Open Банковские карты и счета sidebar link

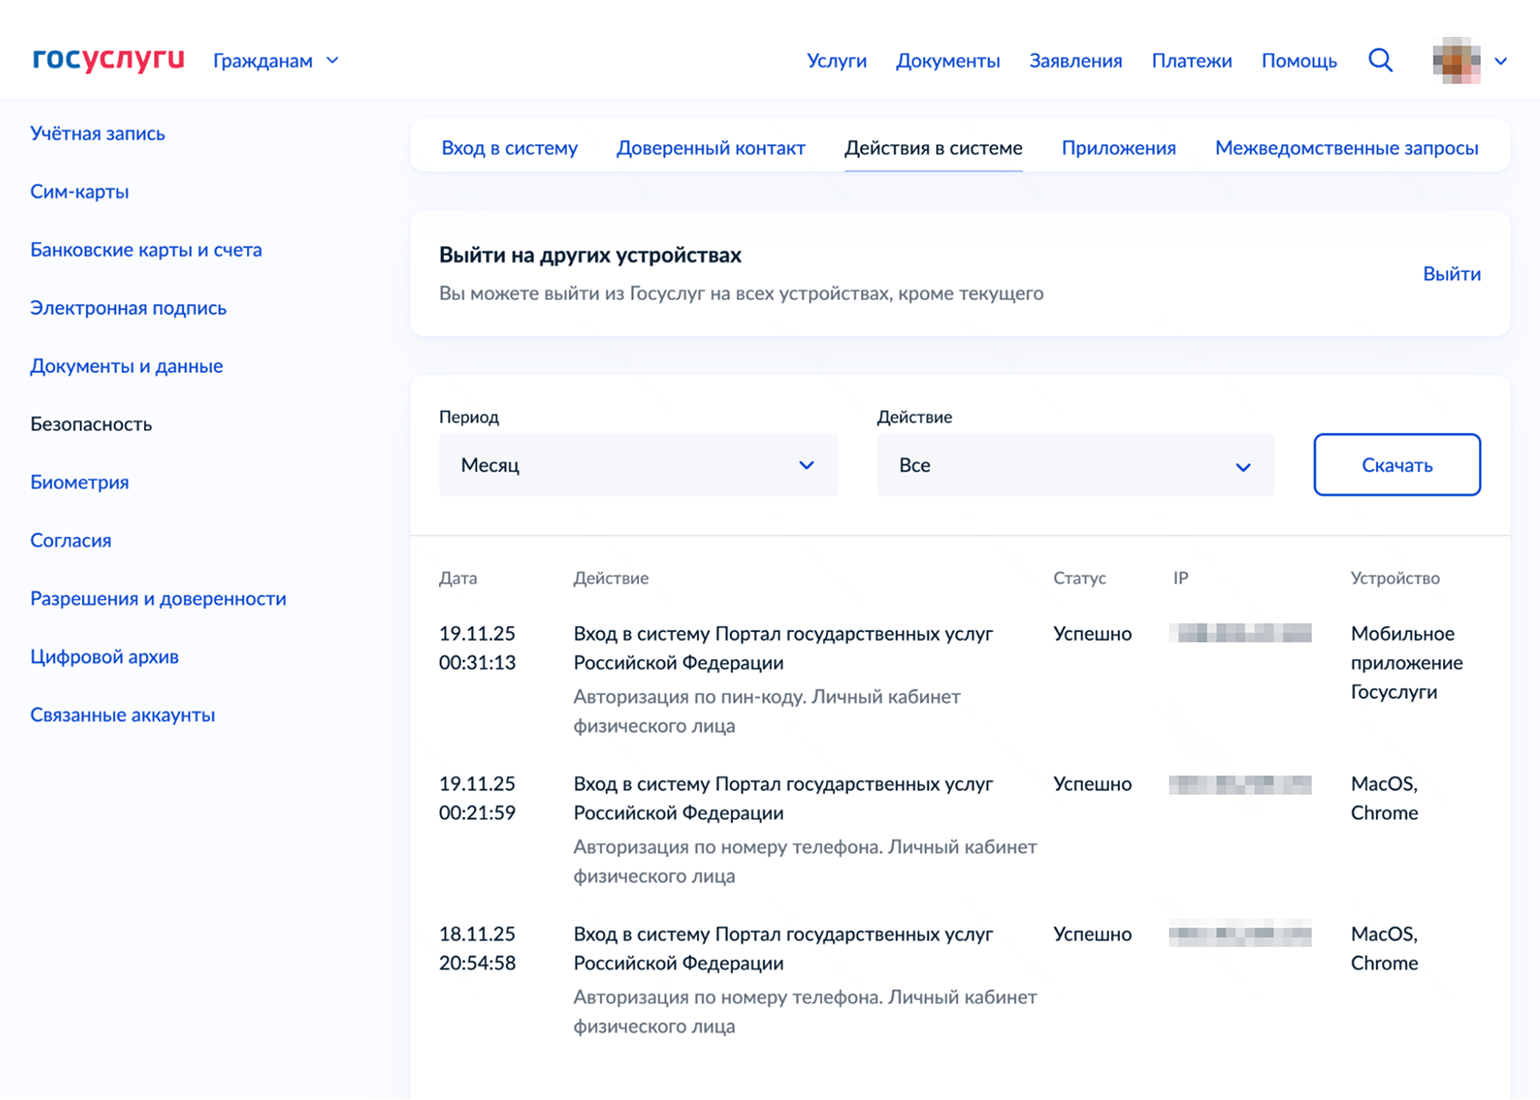pyautogui.click(x=146, y=250)
